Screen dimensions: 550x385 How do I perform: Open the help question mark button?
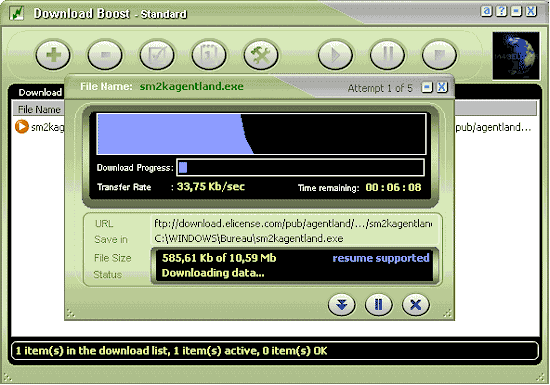(502, 11)
